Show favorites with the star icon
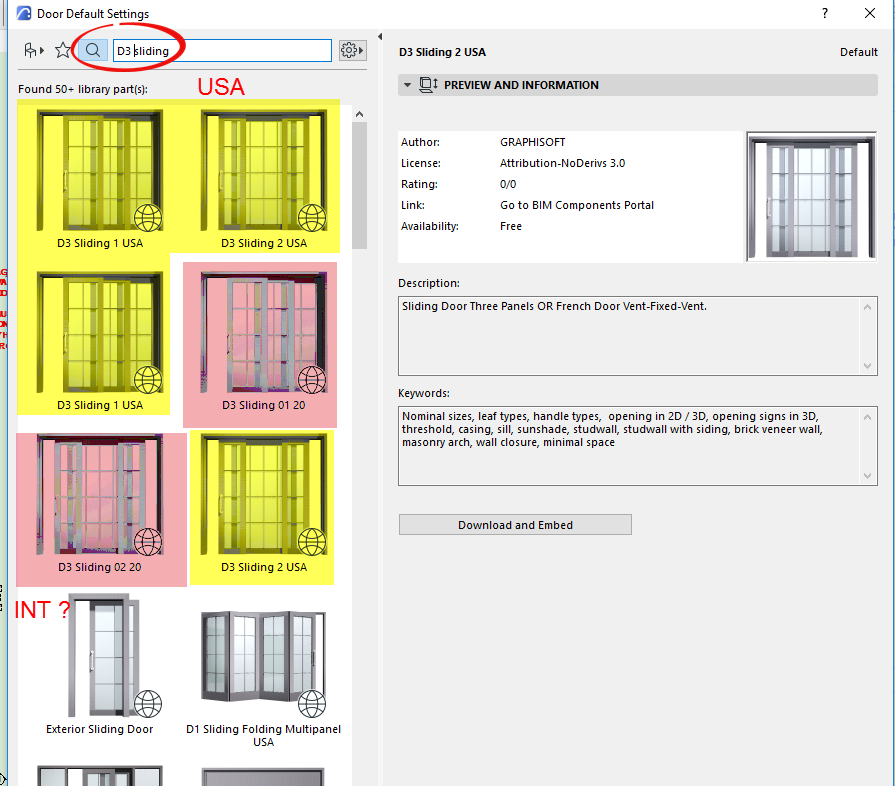 pyautogui.click(x=63, y=50)
